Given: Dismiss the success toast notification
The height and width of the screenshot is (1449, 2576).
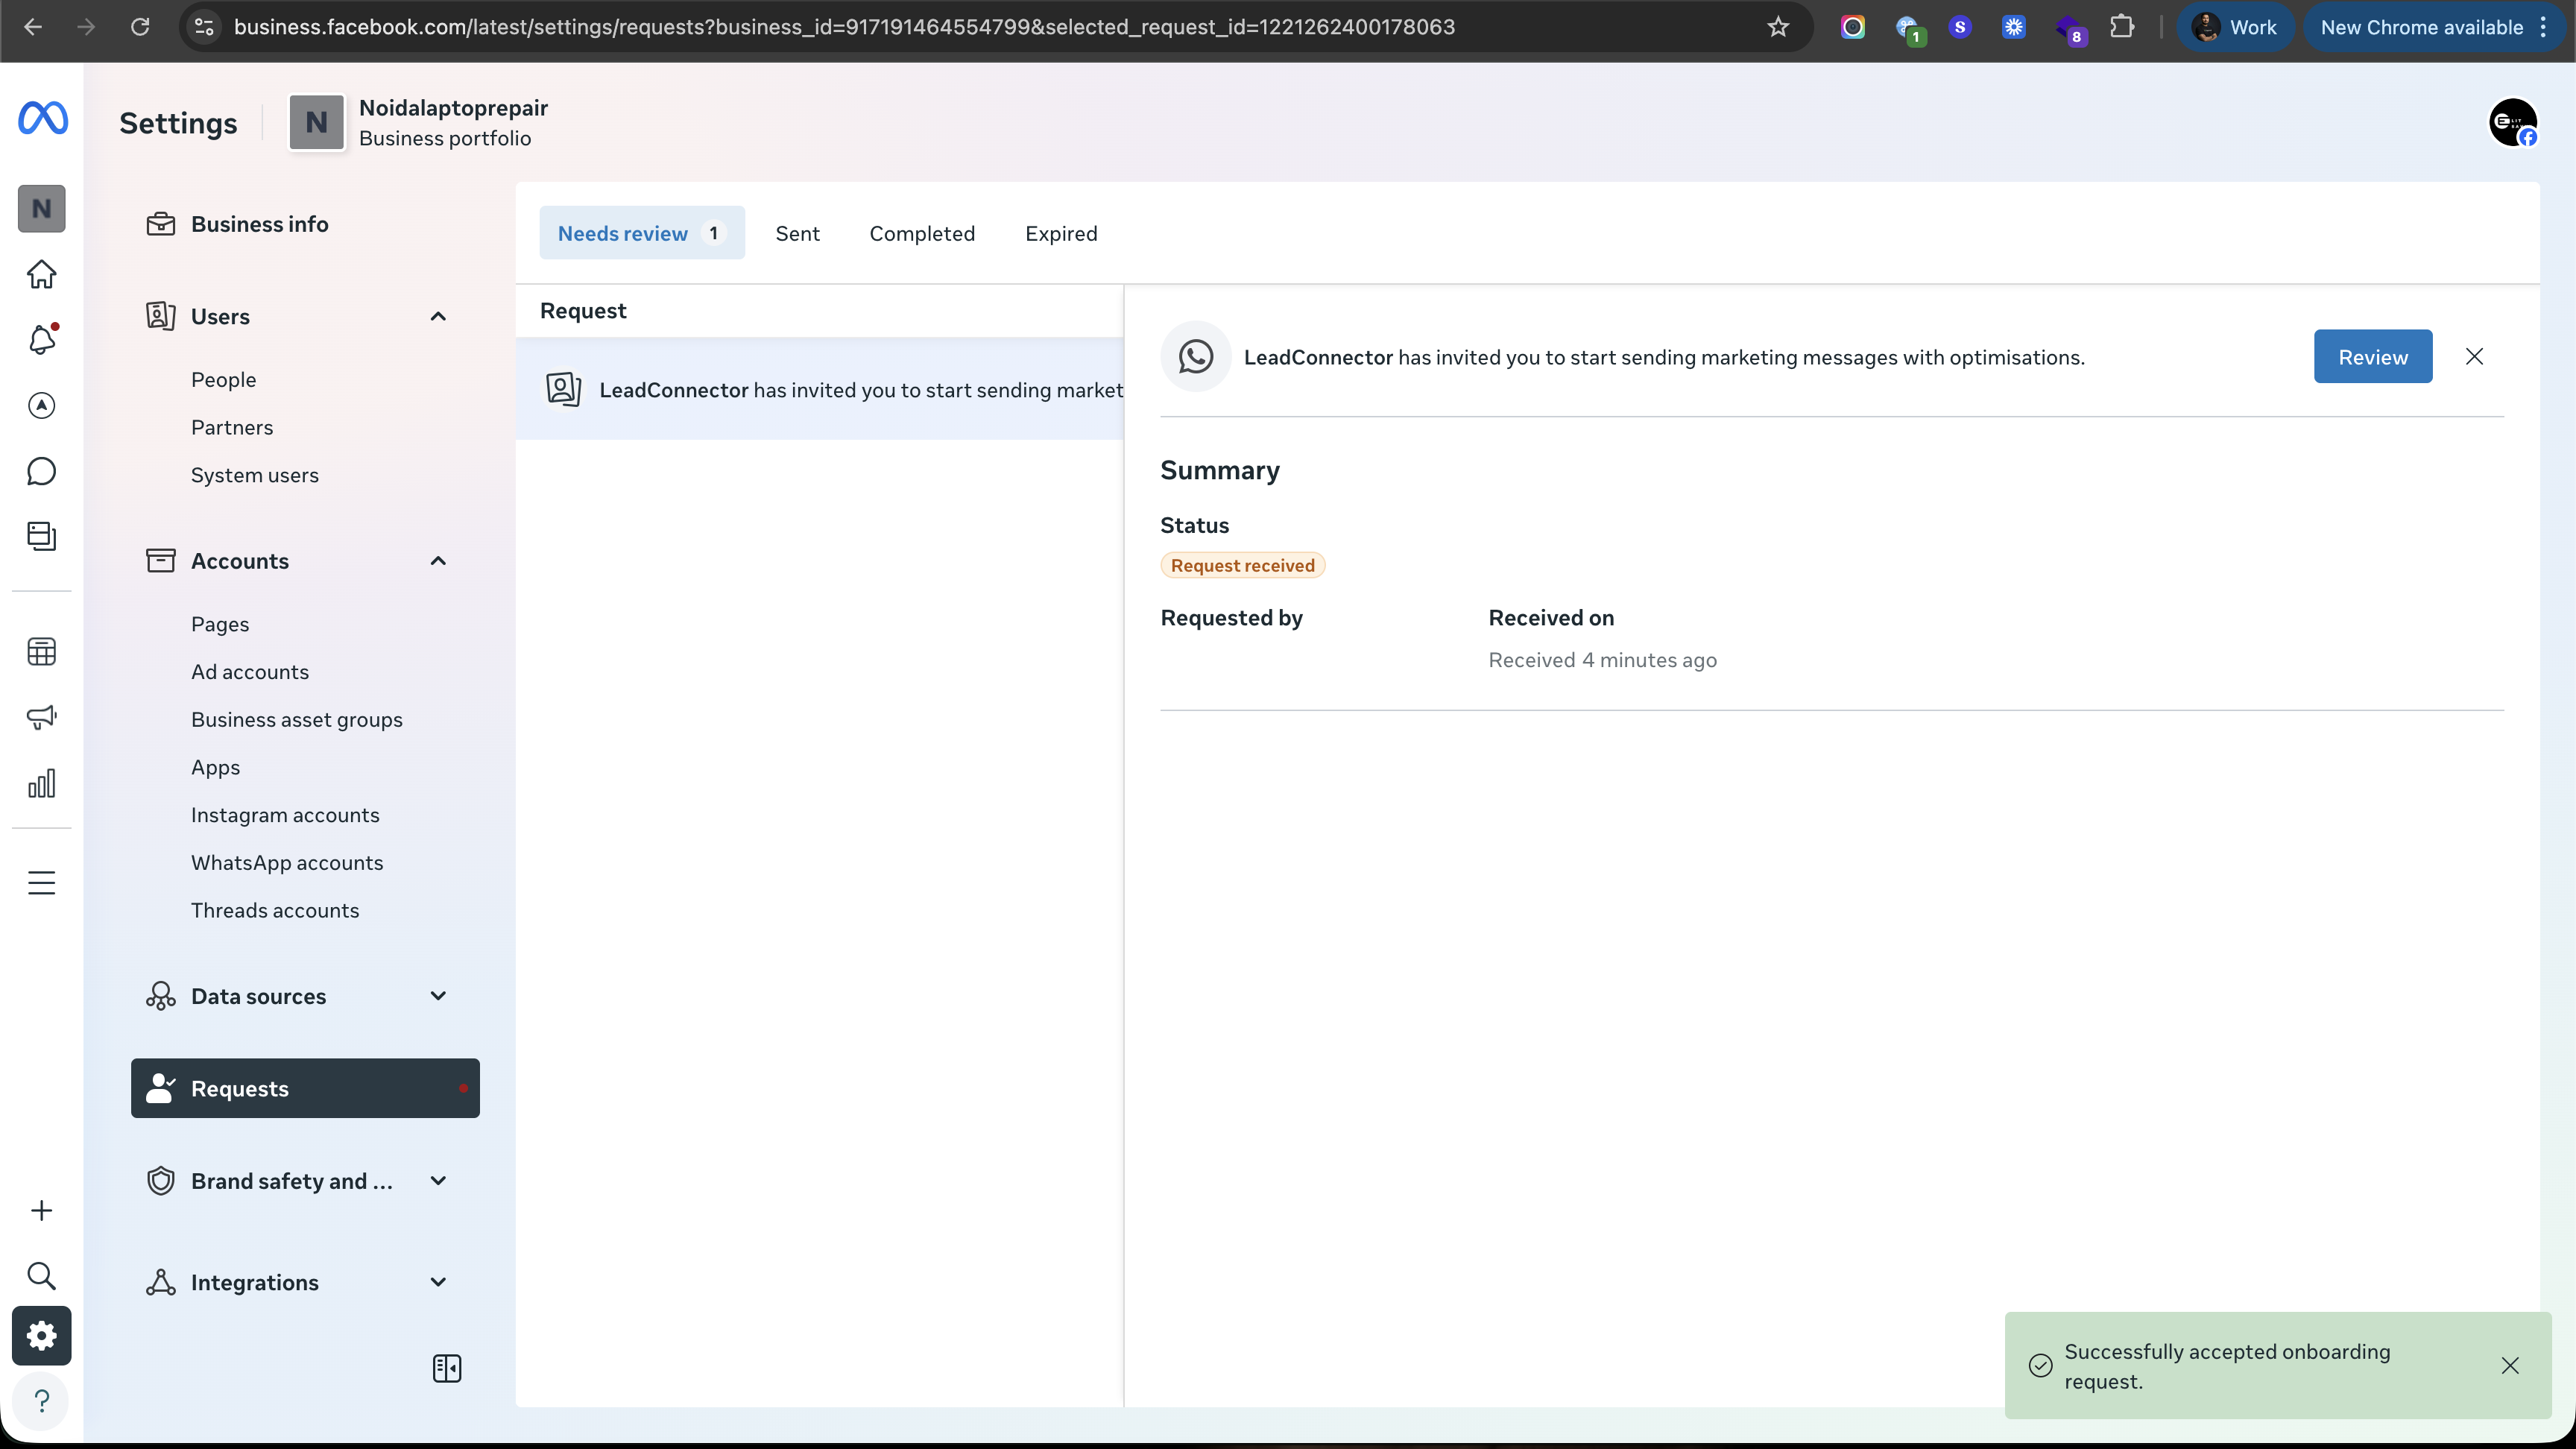Looking at the screenshot, I should 2509,1366.
